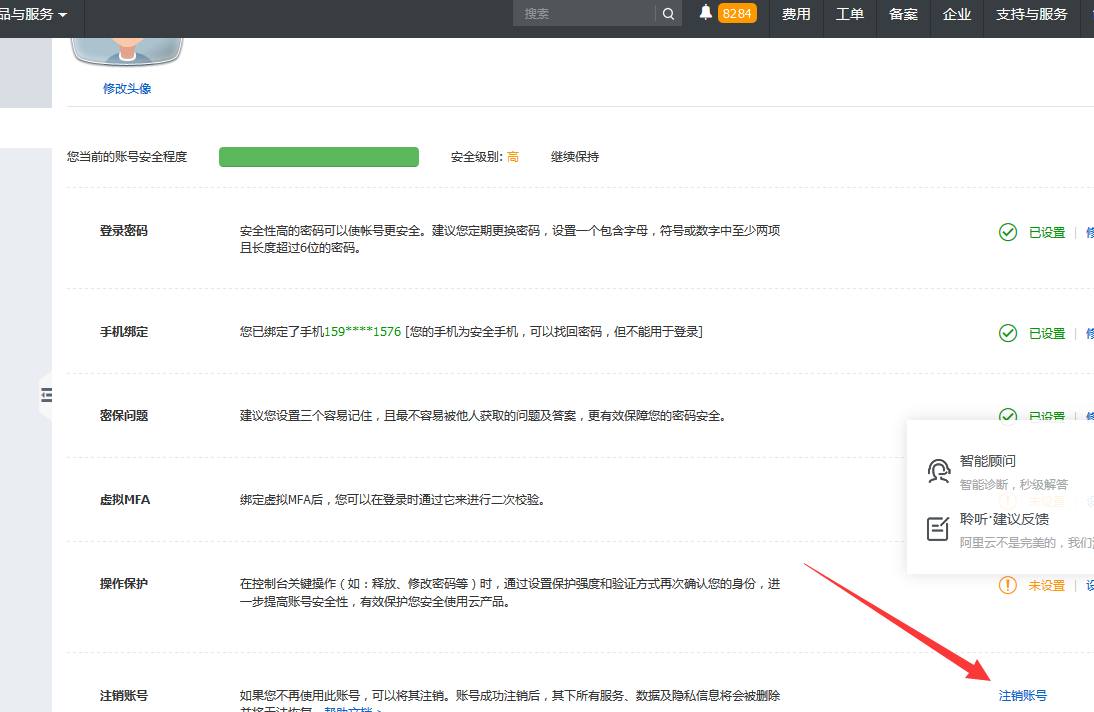Click the green account security level bar
This screenshot has height=712, width=1094.
tap(319, 157)
